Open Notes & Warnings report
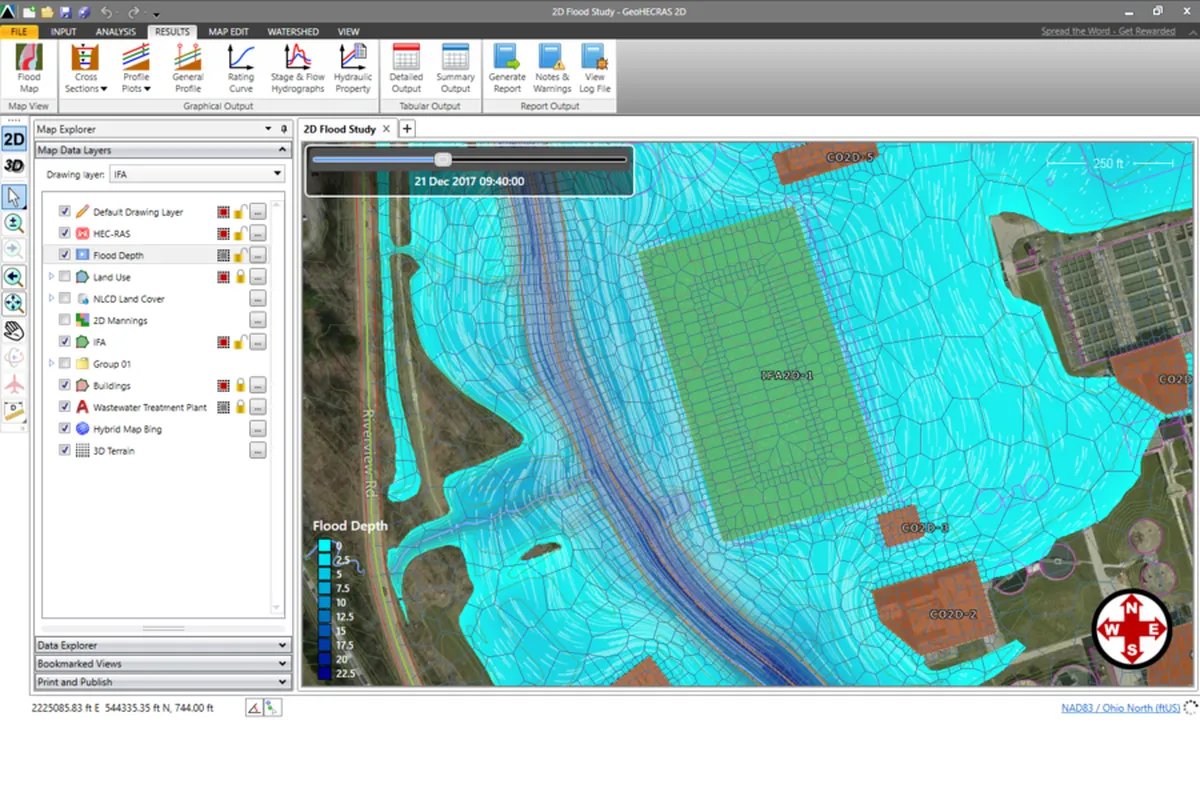The height and width of the screenshot is (800, 1200). (x=552, y=68)
